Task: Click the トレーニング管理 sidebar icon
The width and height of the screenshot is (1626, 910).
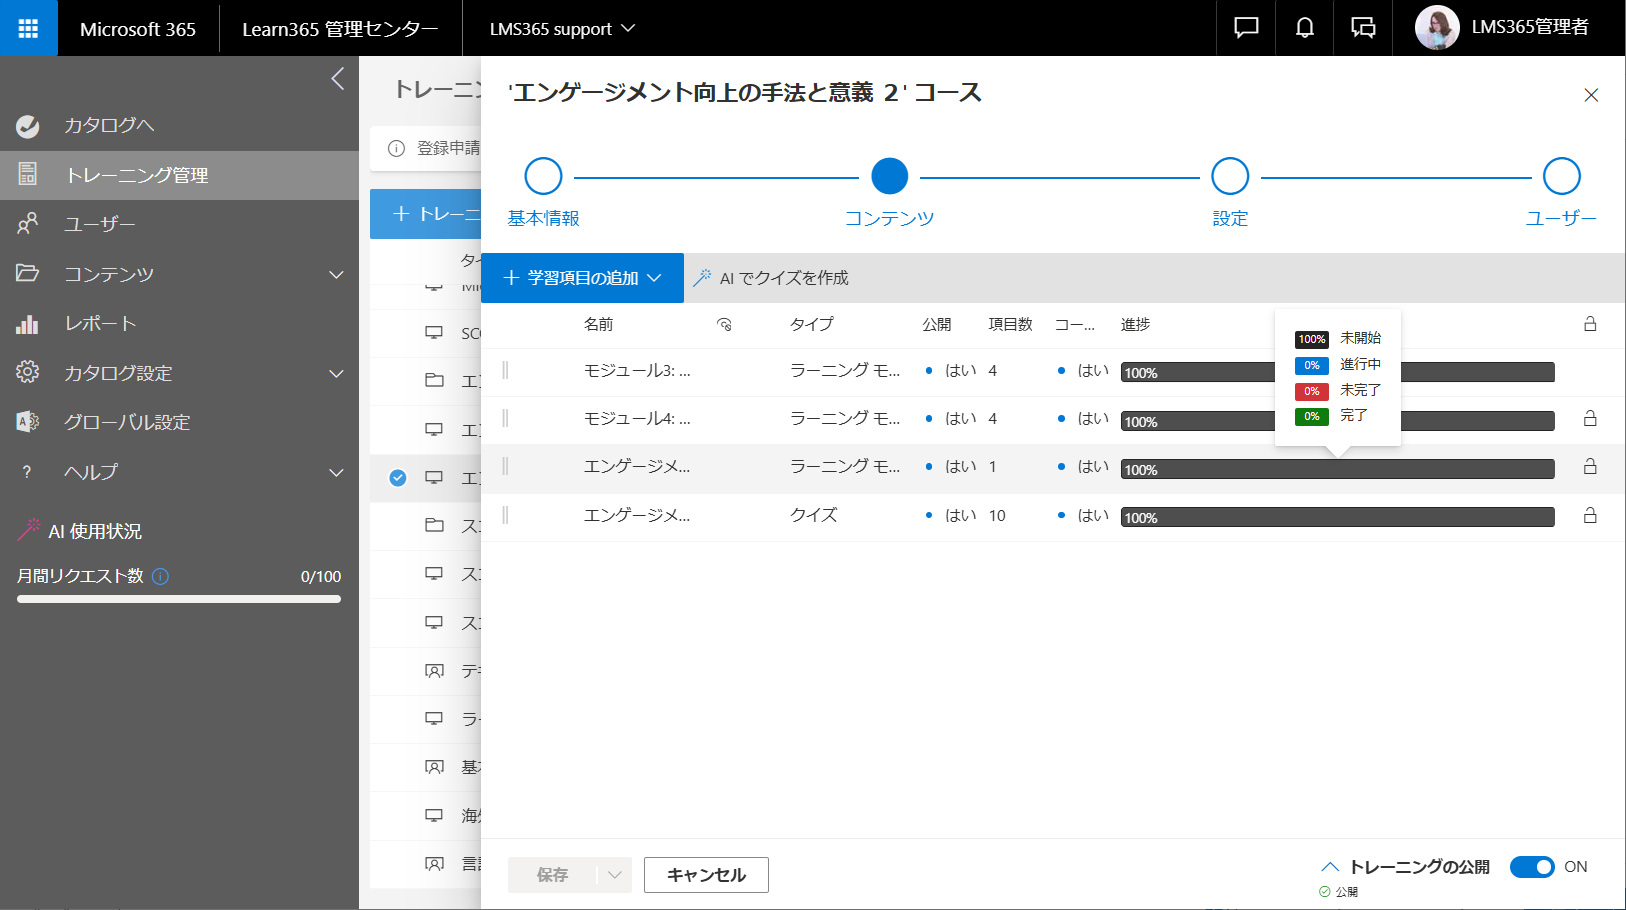Action: click(28, 175)
